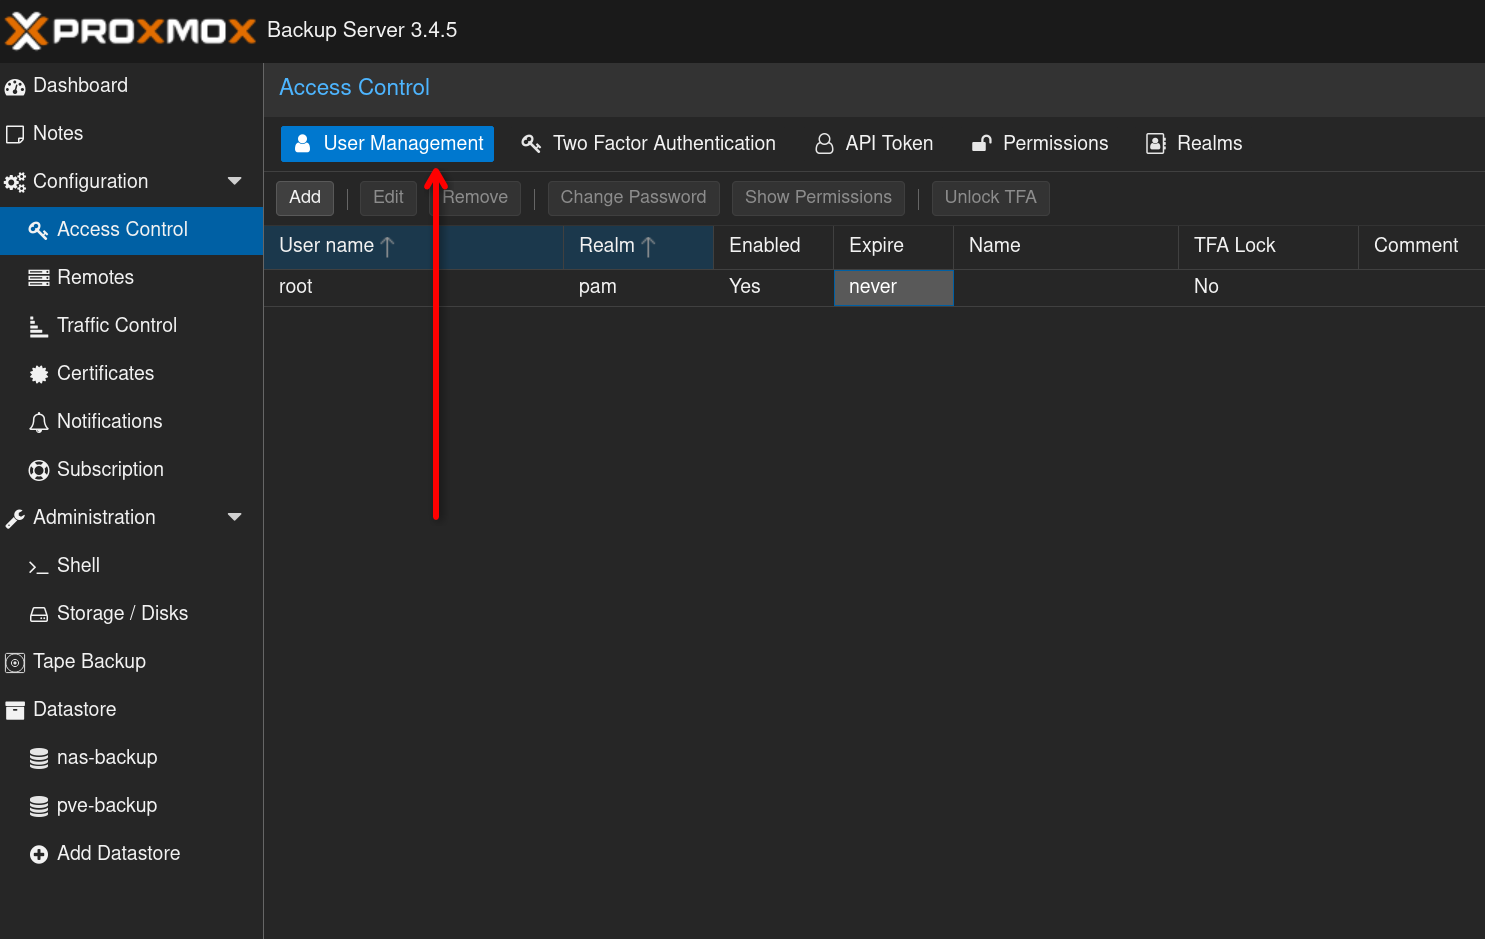This screenshot has height=939, width=1485.
Task: Switch to Two Factor Authentication tab
Action: [x=648, y=144]
